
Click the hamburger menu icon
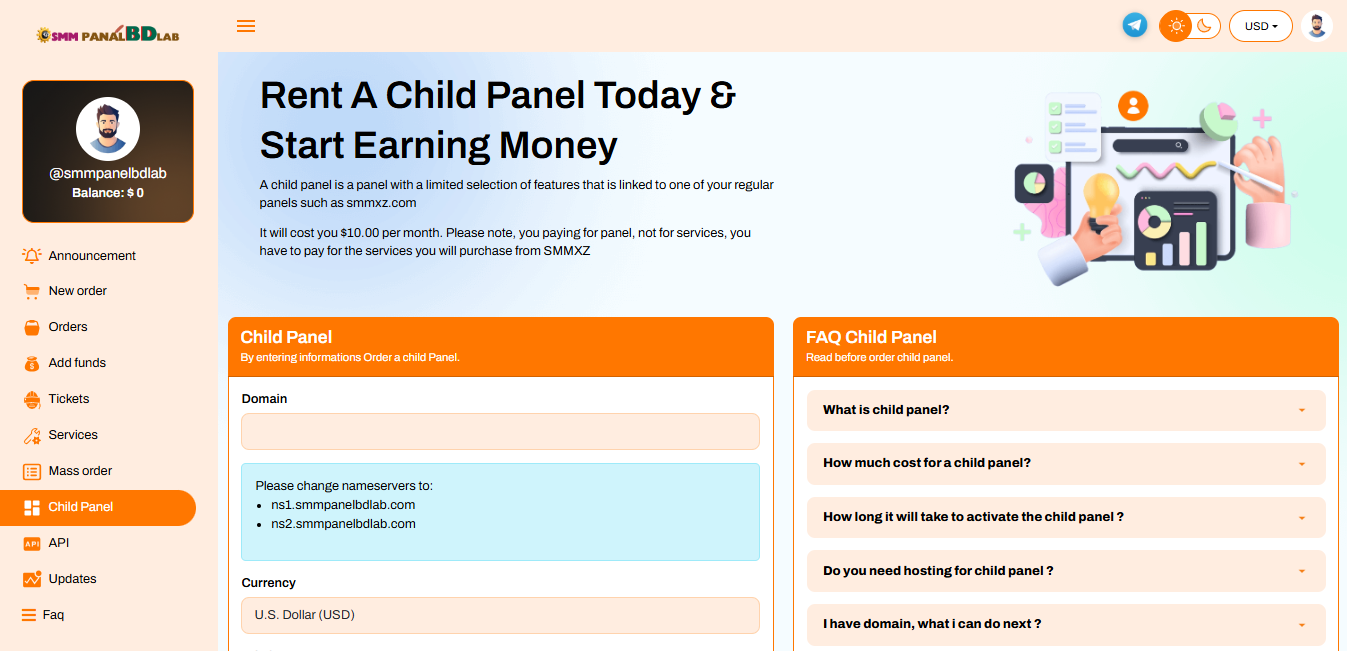point(246,26)
